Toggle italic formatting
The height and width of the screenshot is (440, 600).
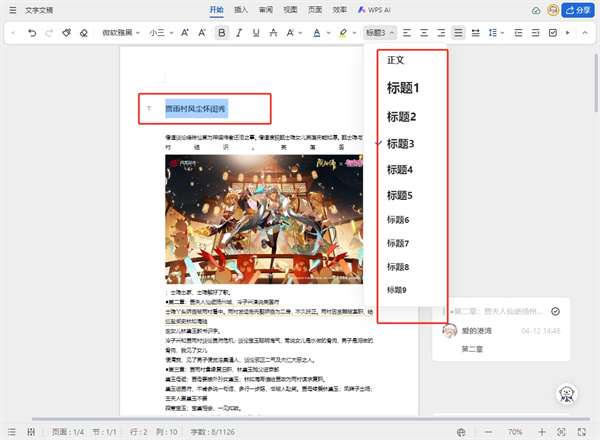239,33
